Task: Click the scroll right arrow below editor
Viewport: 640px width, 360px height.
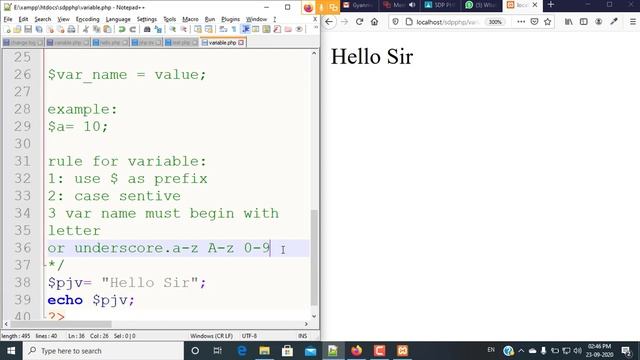Action: [x=306, y=324]
